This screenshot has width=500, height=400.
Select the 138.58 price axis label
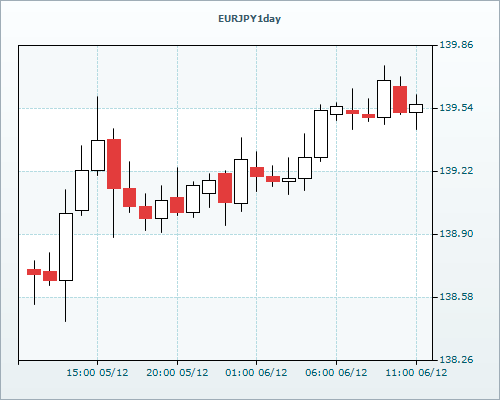pos(456,297)
